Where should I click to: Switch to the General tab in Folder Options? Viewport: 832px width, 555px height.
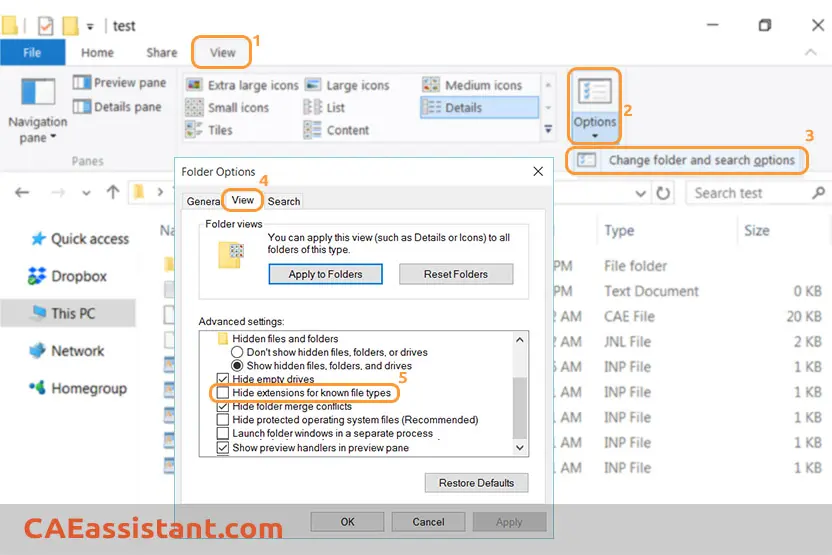(x=203, y=201)
